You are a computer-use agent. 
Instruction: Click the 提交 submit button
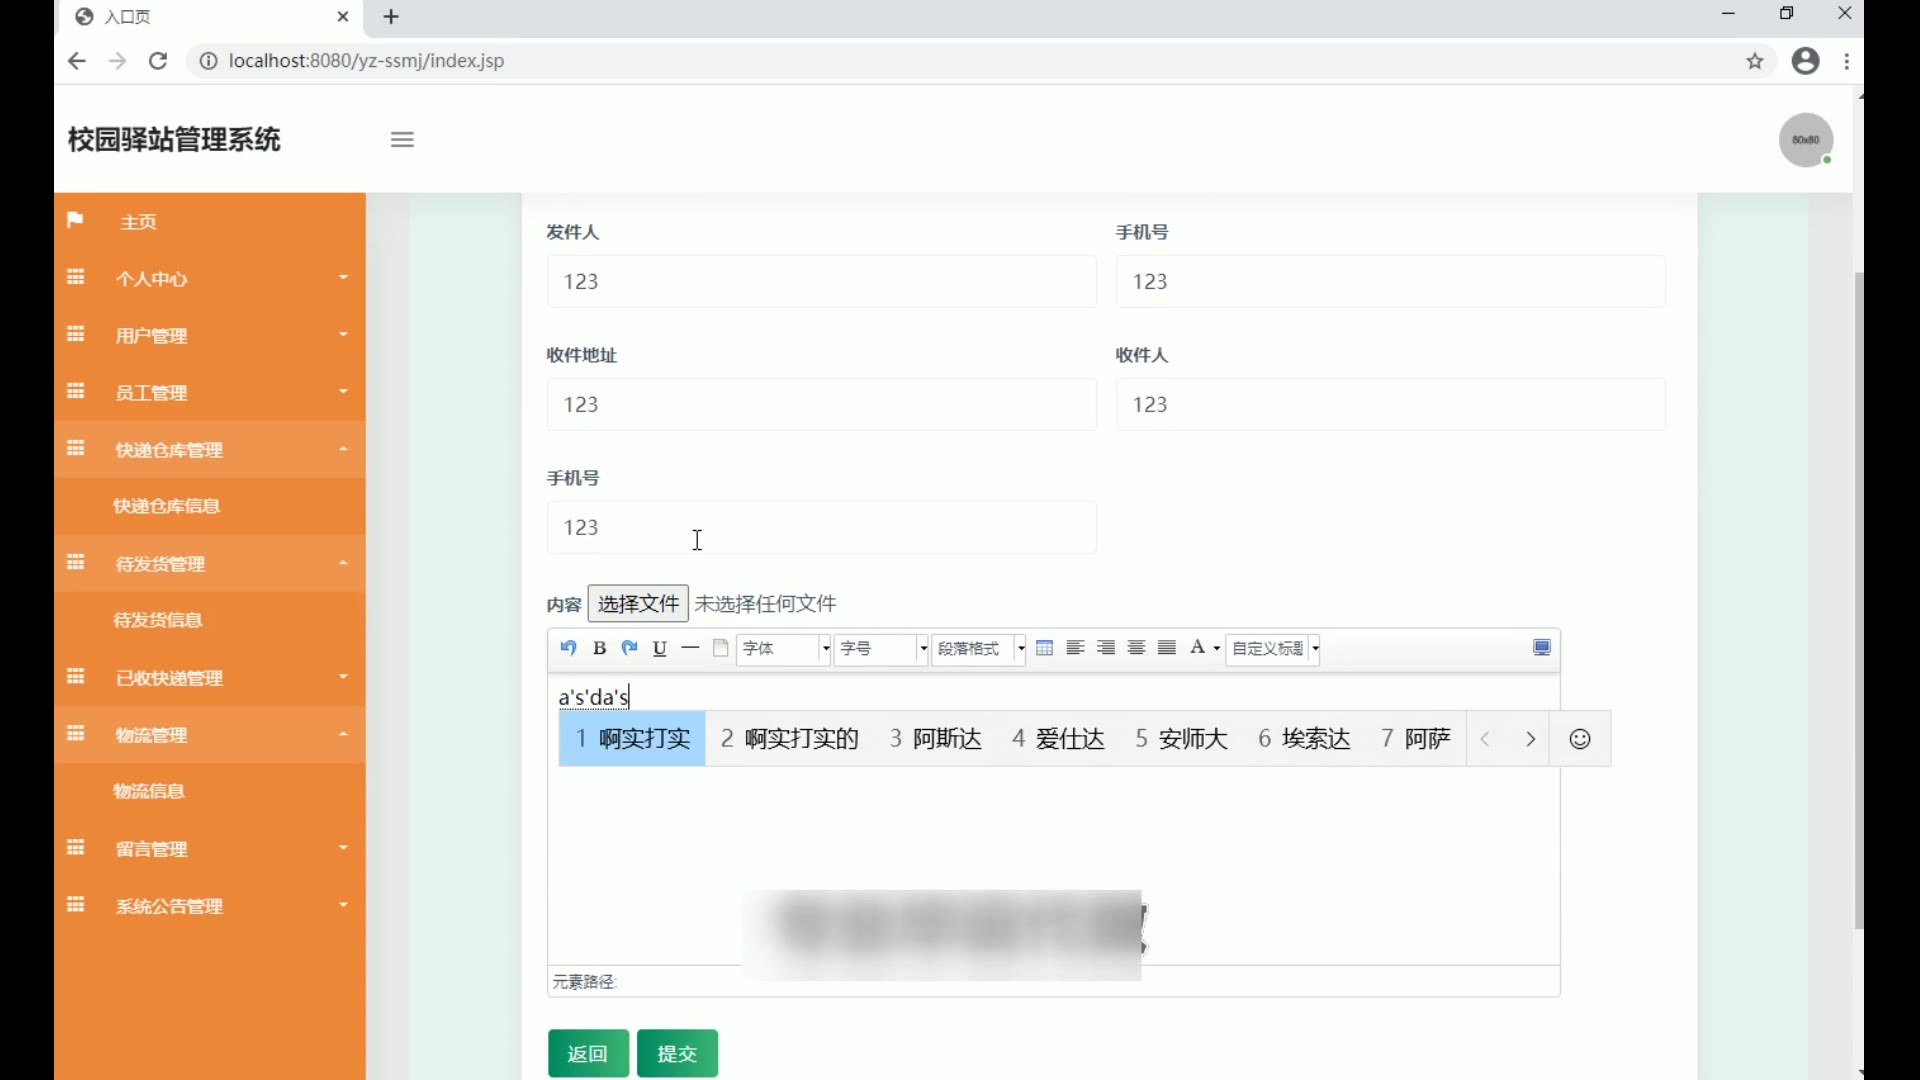[677, 1053]
